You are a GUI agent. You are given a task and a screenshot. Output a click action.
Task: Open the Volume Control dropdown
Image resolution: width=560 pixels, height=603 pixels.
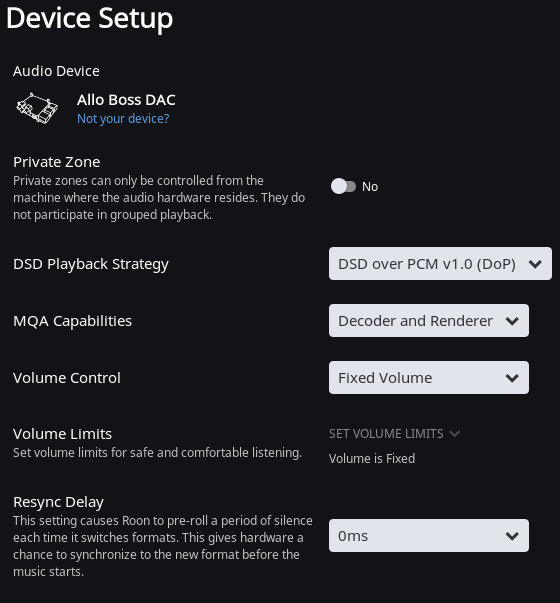coord(428,378)
